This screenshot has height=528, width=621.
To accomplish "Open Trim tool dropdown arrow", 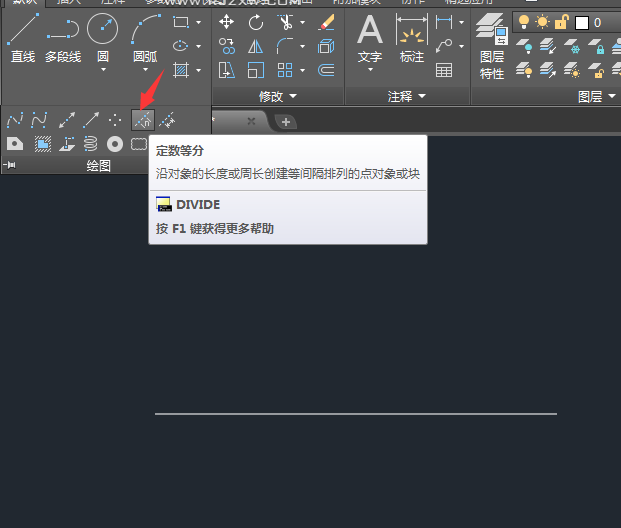I will click(x=303, y=22).
